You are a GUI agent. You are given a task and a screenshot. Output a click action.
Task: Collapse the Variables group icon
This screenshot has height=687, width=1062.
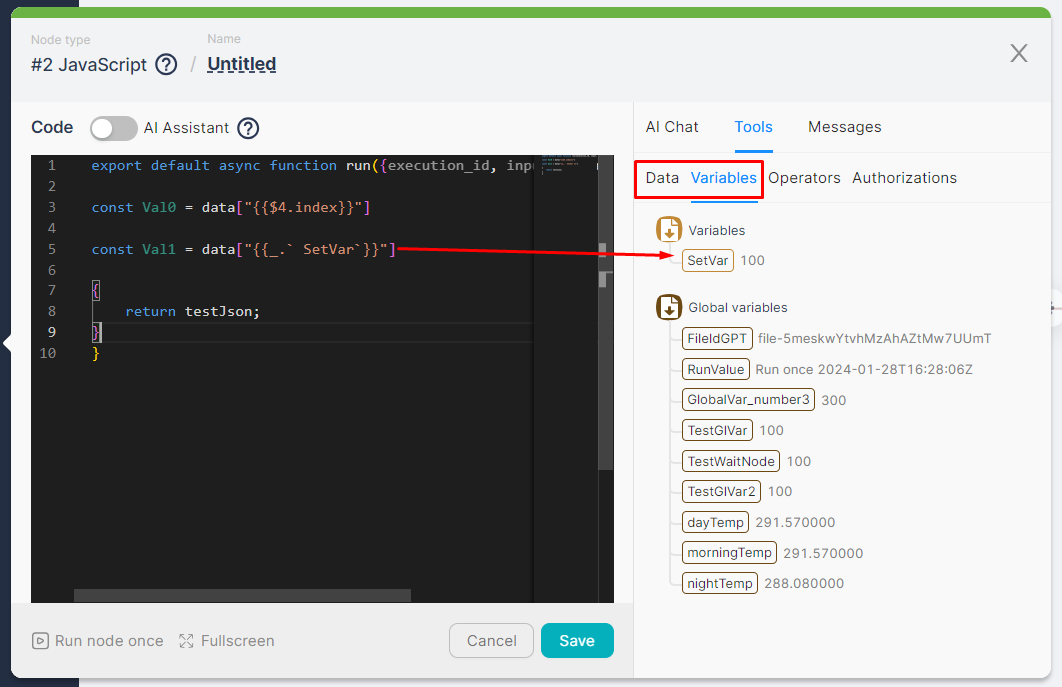pos(669,230)
